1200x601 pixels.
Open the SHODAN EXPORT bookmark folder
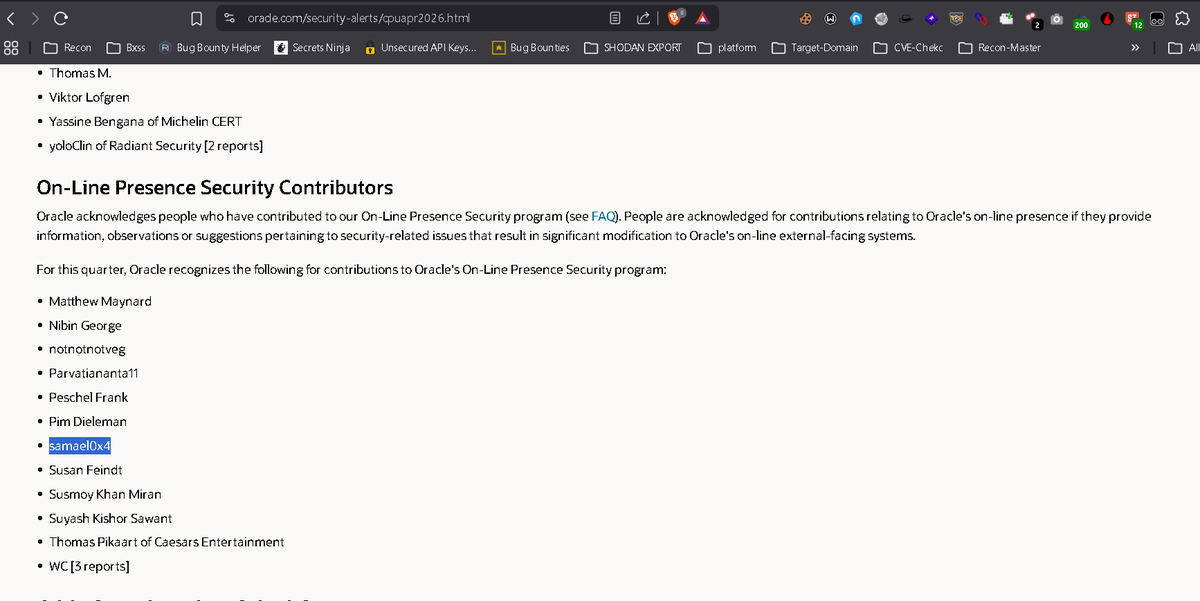click(632, 47)
